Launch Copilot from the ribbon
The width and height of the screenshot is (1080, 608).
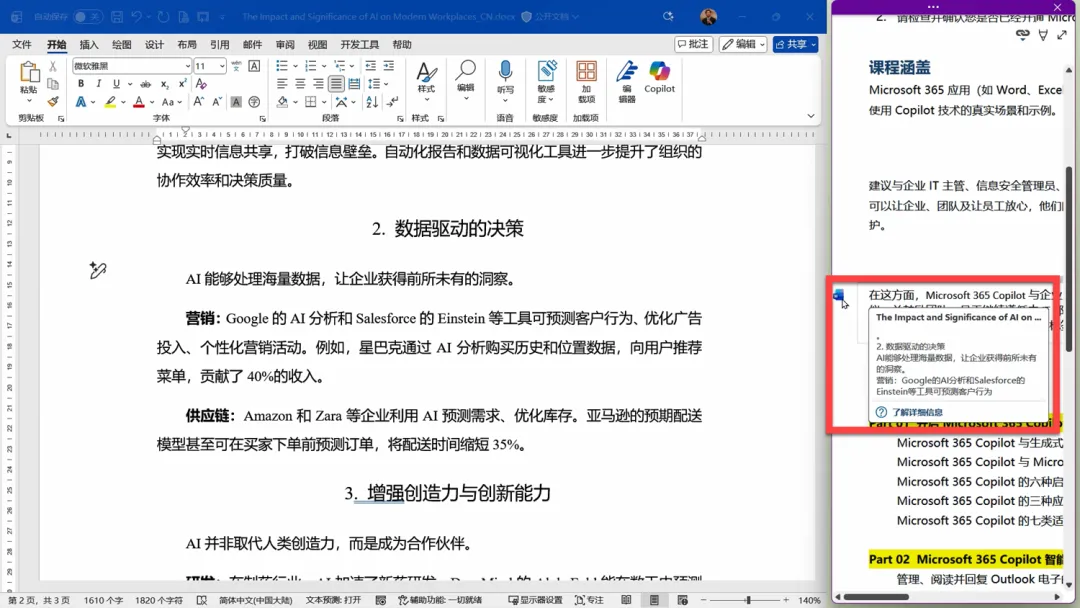click(x=659, y=76)
